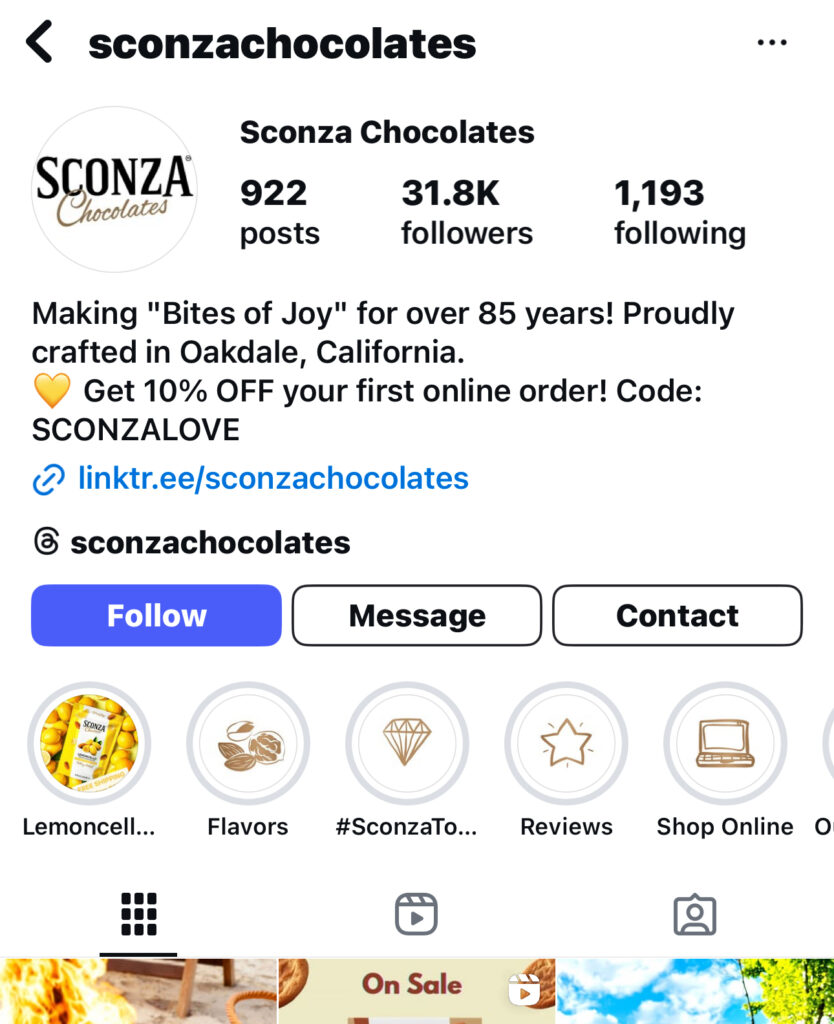The width and height of the screenshot is (834, 1024).
Task: Open the Shop Online laptop highlight
Action: (725, 744)
